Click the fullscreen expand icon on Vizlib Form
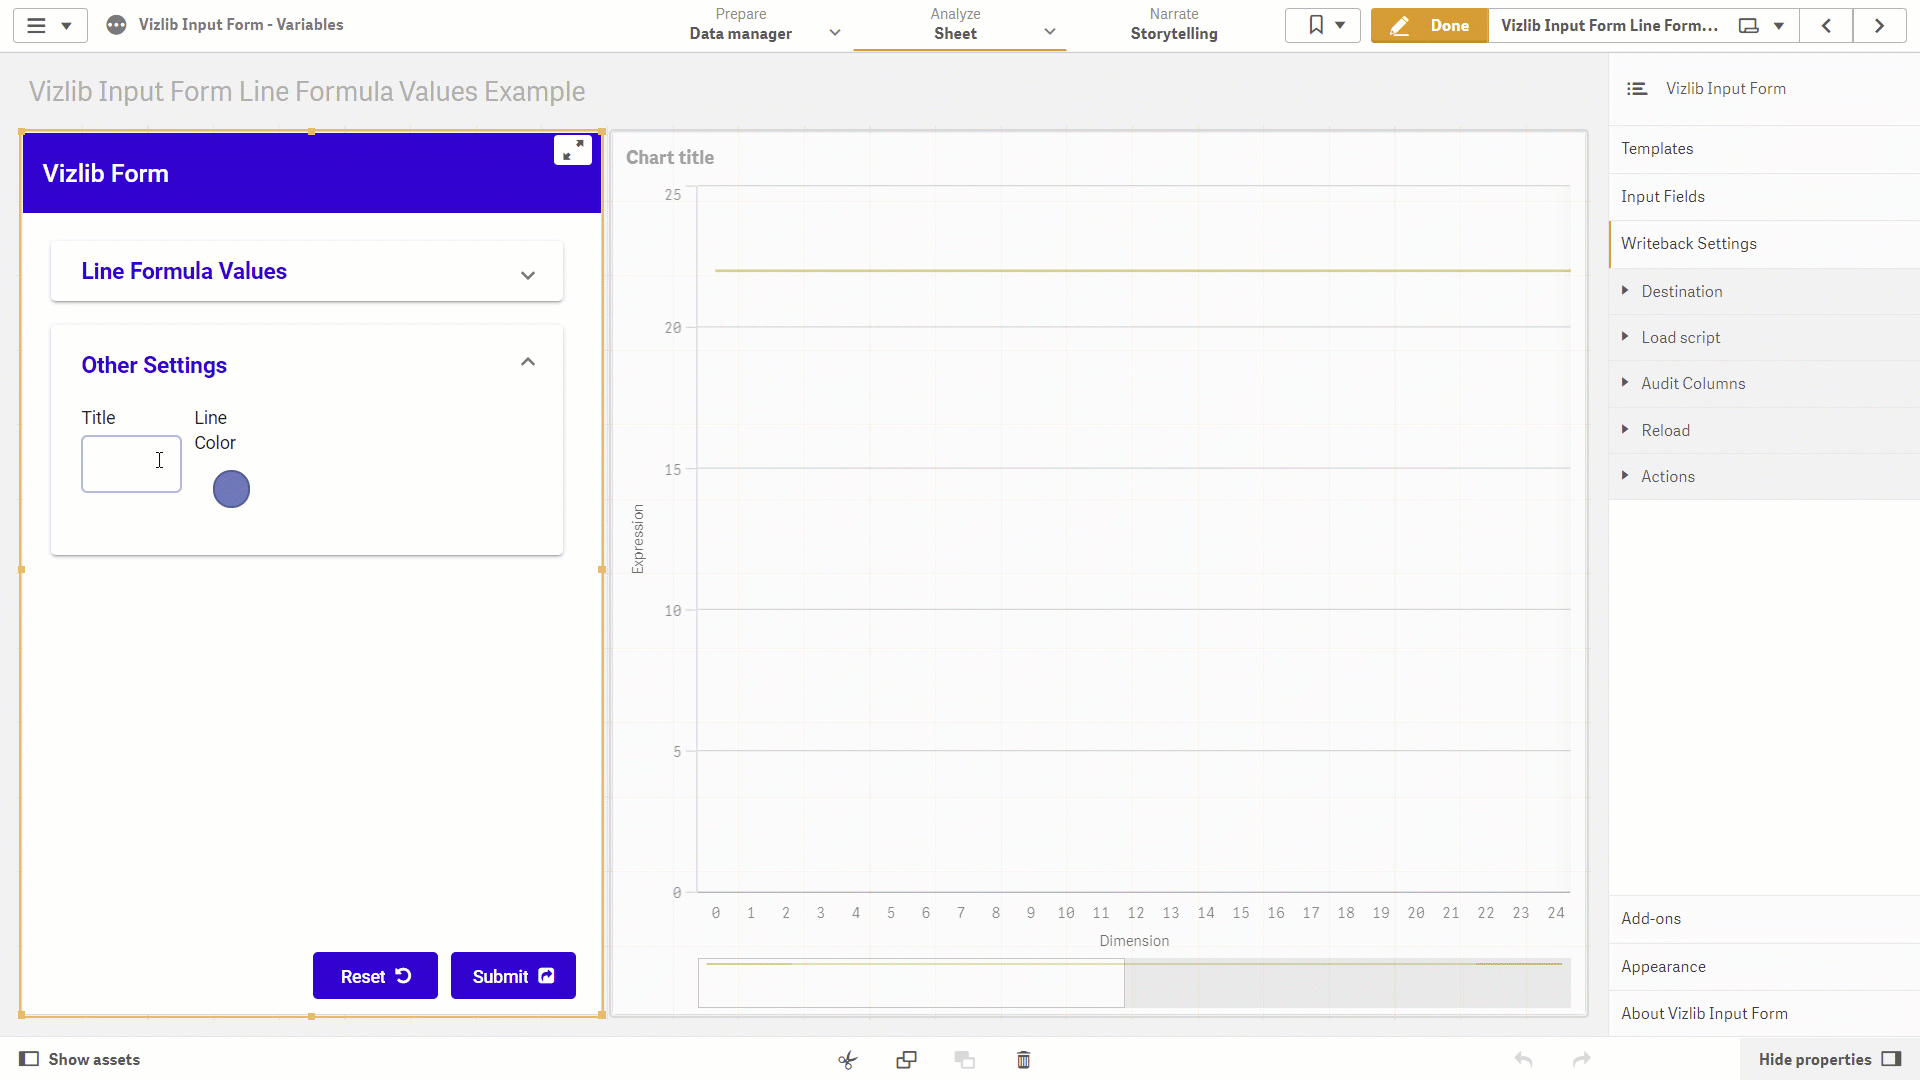 [573, 150]
